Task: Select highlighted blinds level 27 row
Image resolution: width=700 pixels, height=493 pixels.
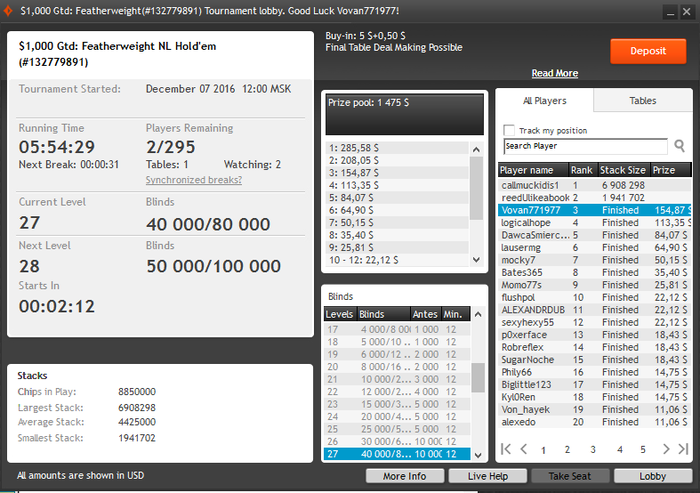Action: click(397, 454)
